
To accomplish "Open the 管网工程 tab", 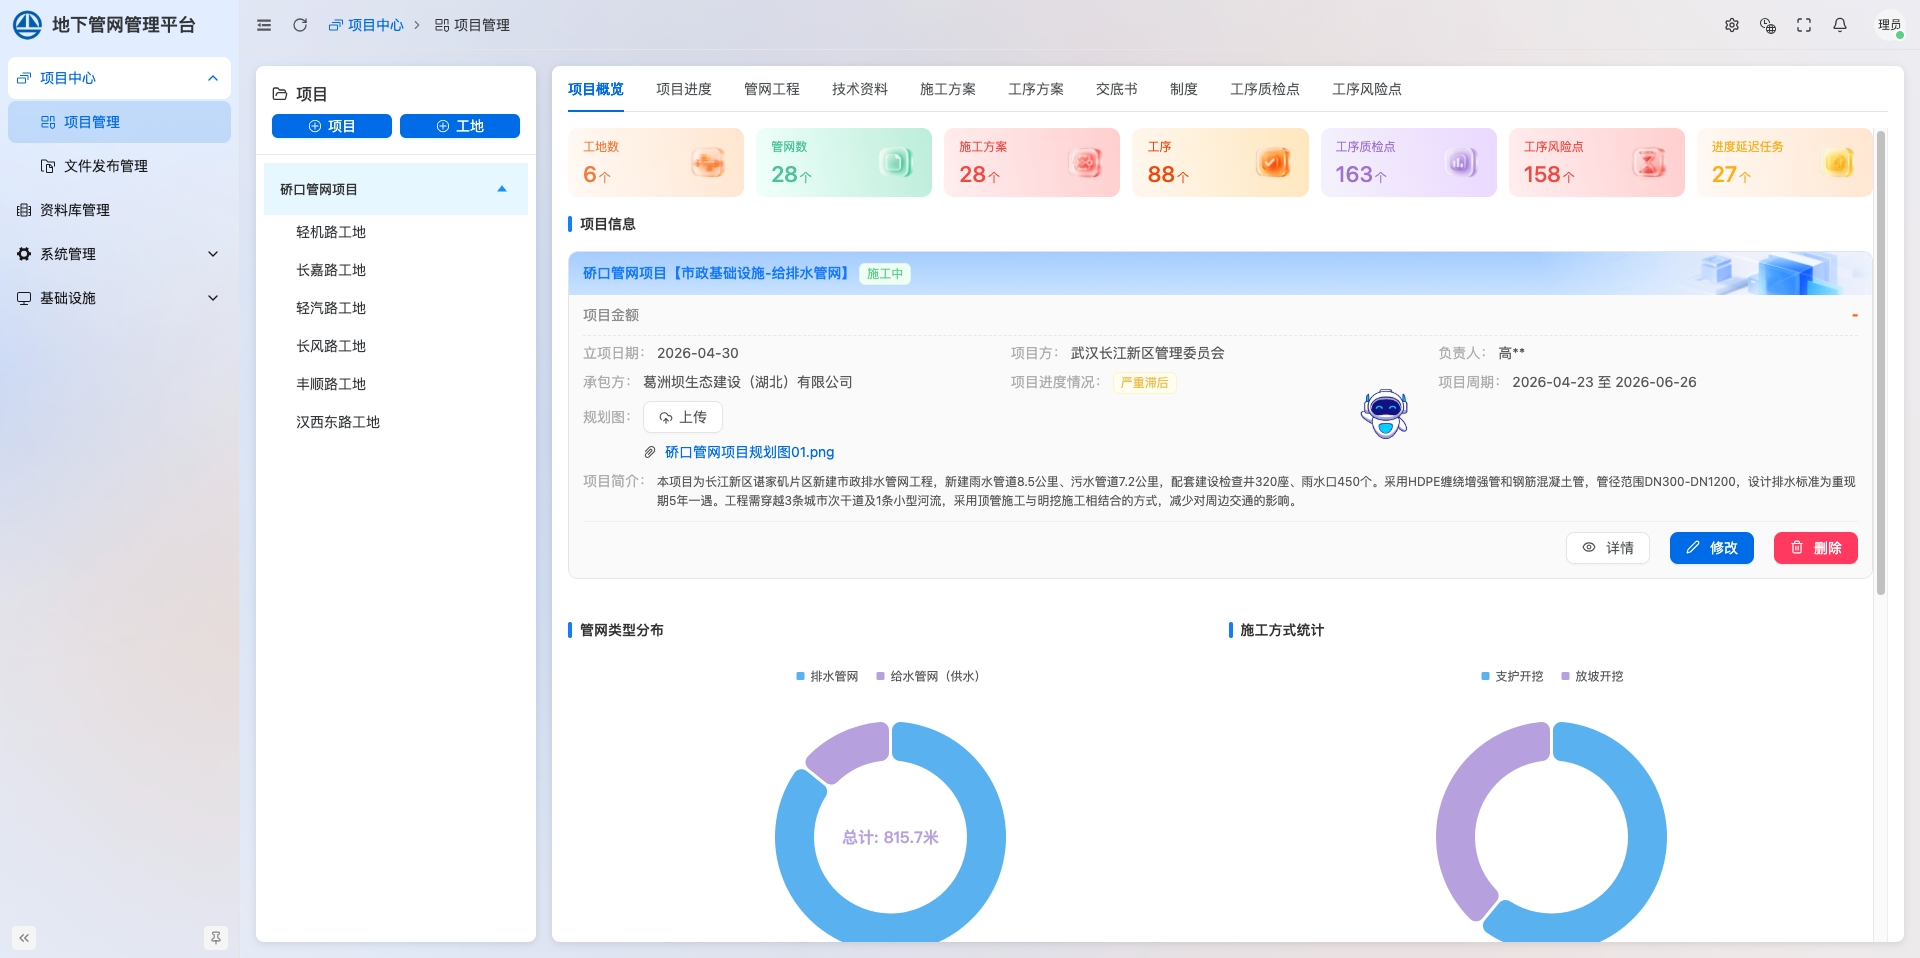I will (772, 89).
